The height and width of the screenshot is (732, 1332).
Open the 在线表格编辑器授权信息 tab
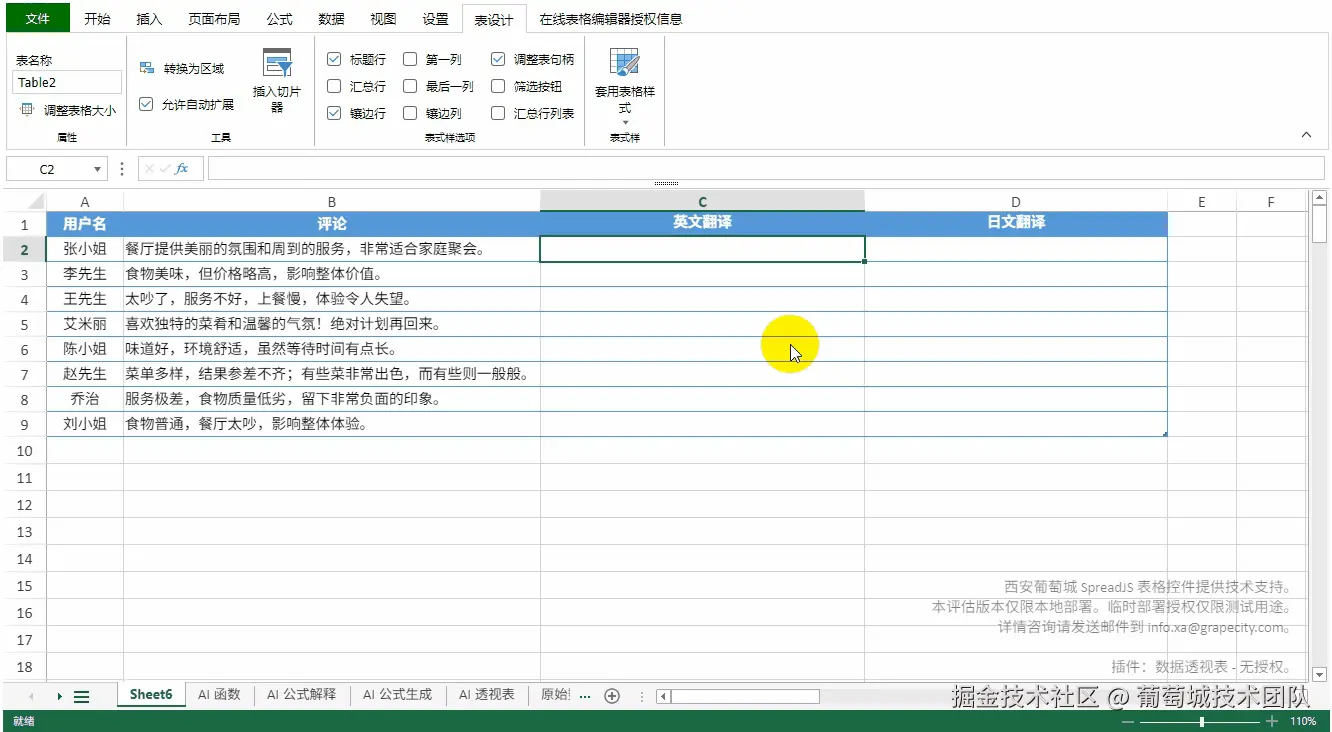[611, 19]
